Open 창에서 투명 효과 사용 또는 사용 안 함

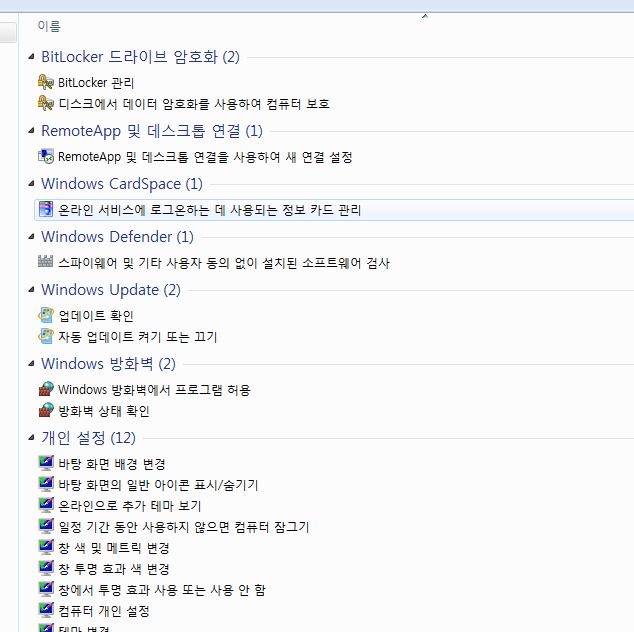(162, 590)
